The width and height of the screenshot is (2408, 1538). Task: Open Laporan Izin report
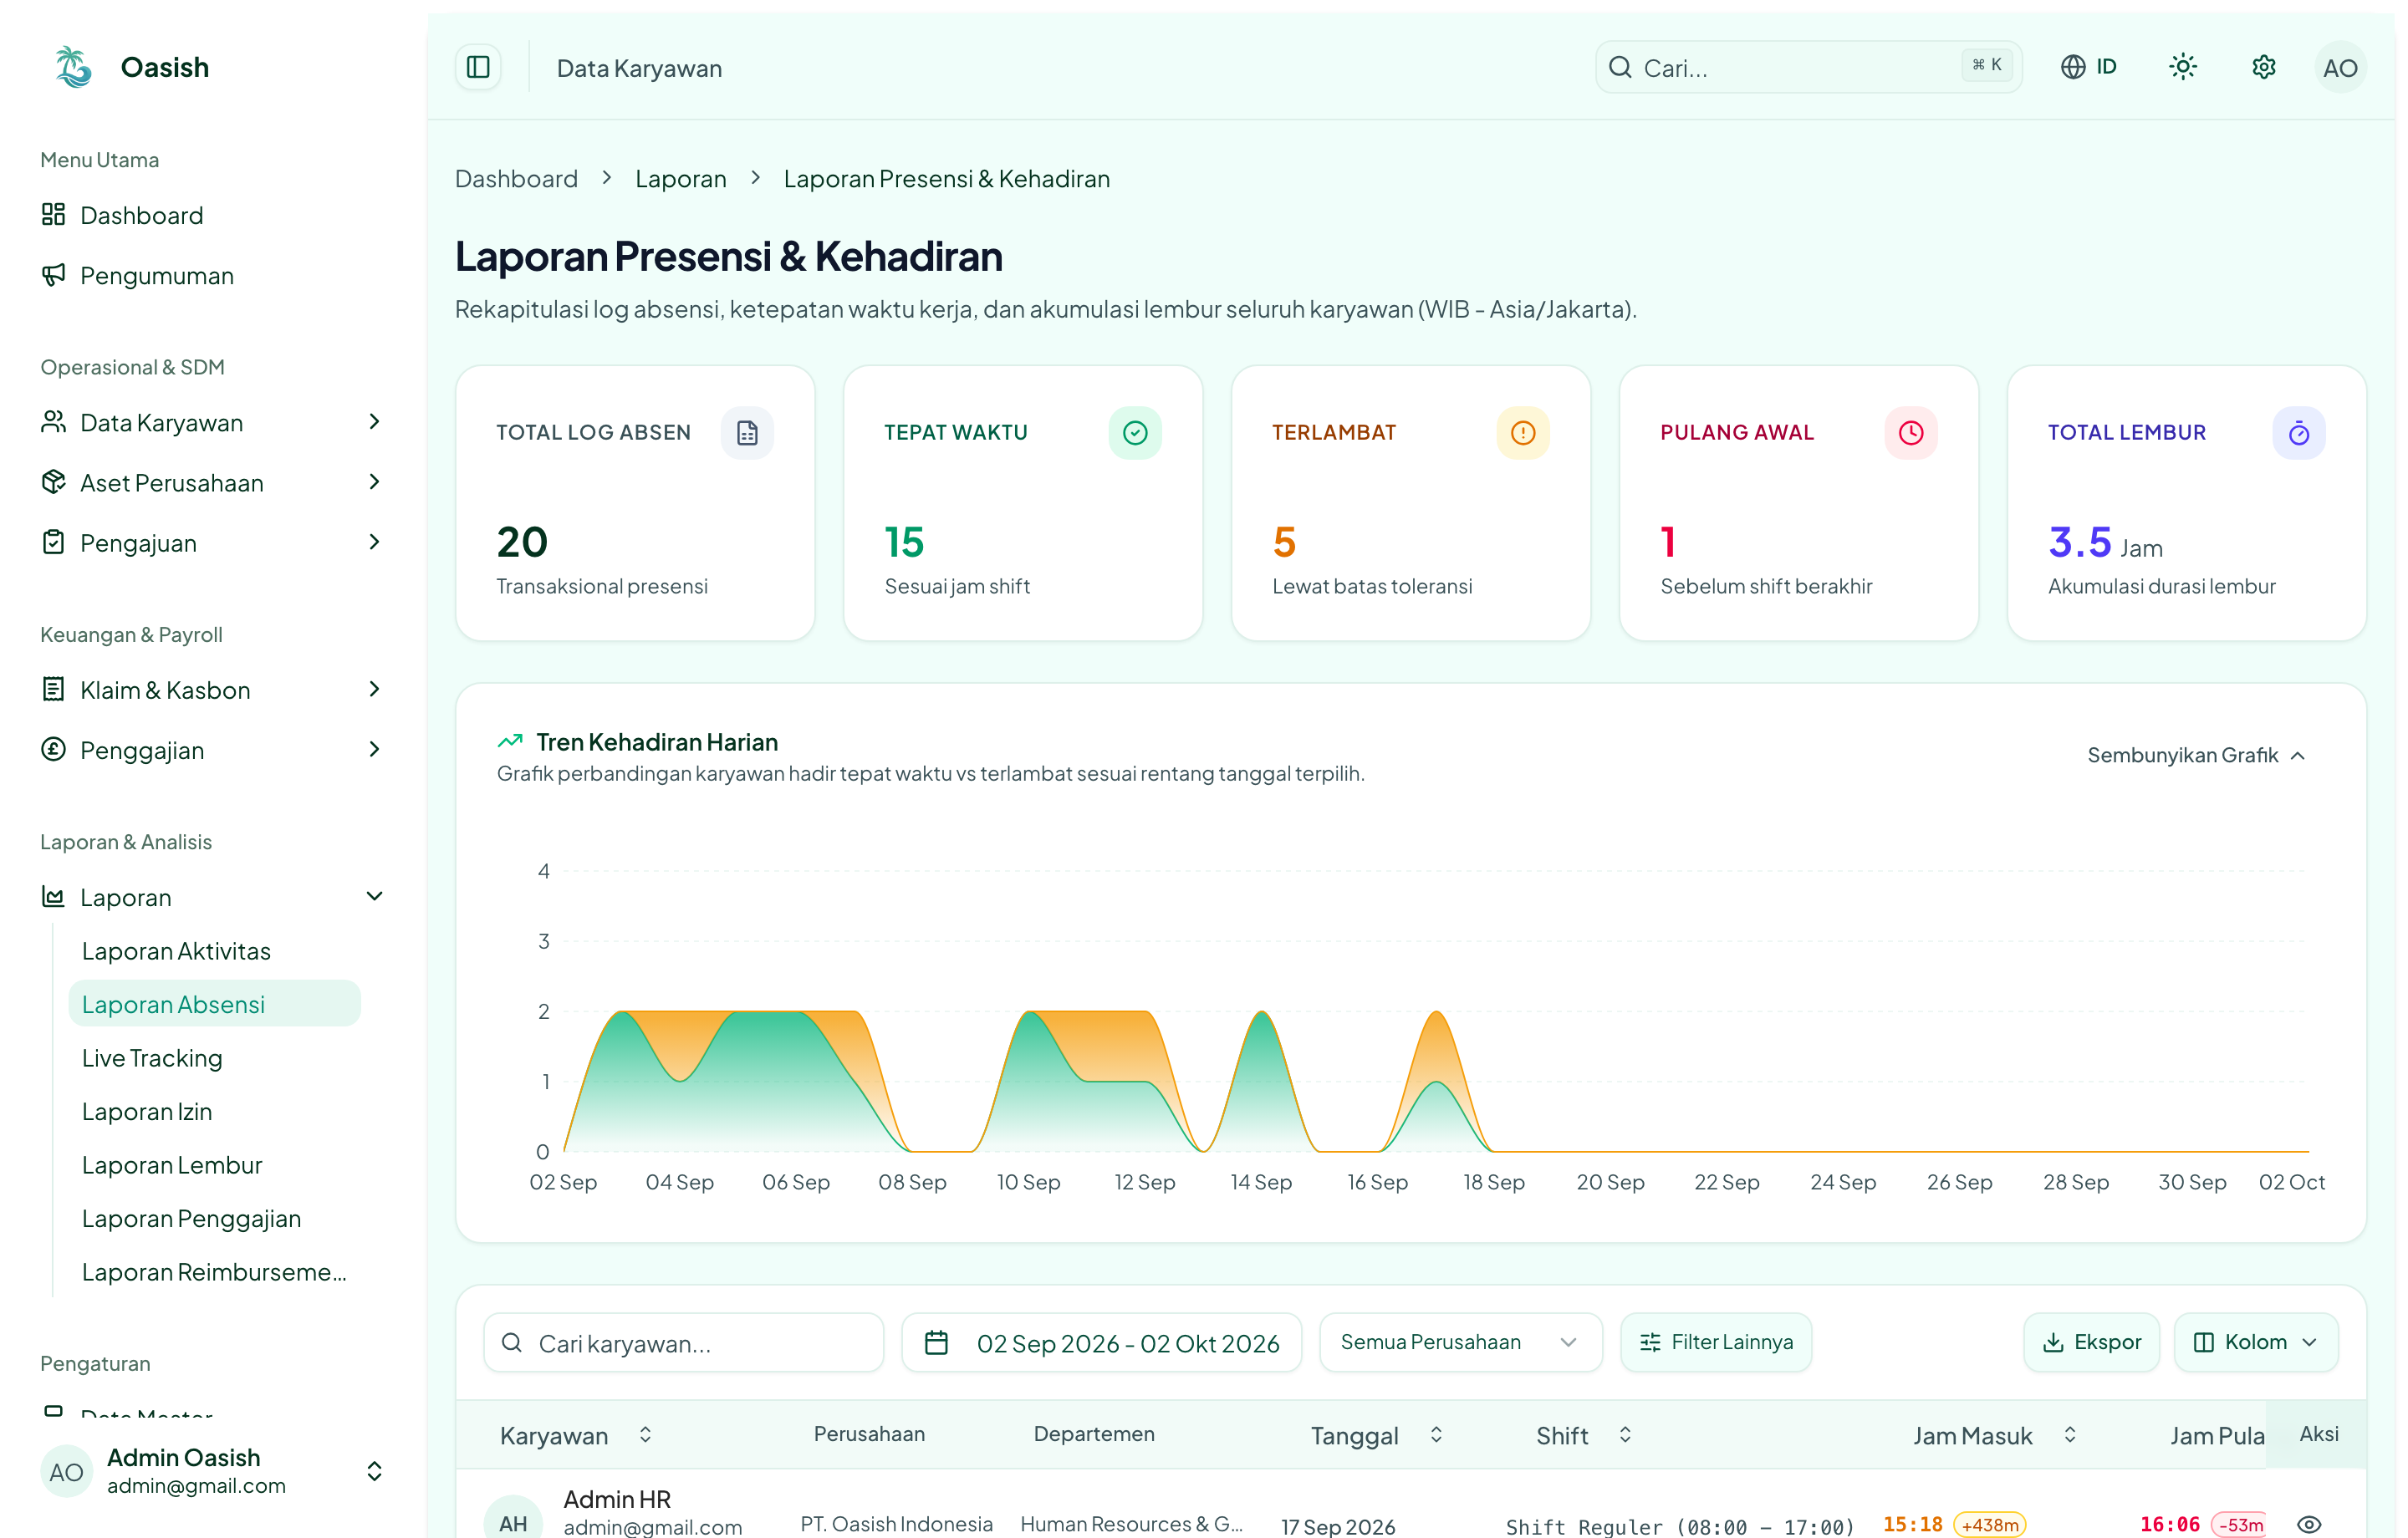[215, 1111]
